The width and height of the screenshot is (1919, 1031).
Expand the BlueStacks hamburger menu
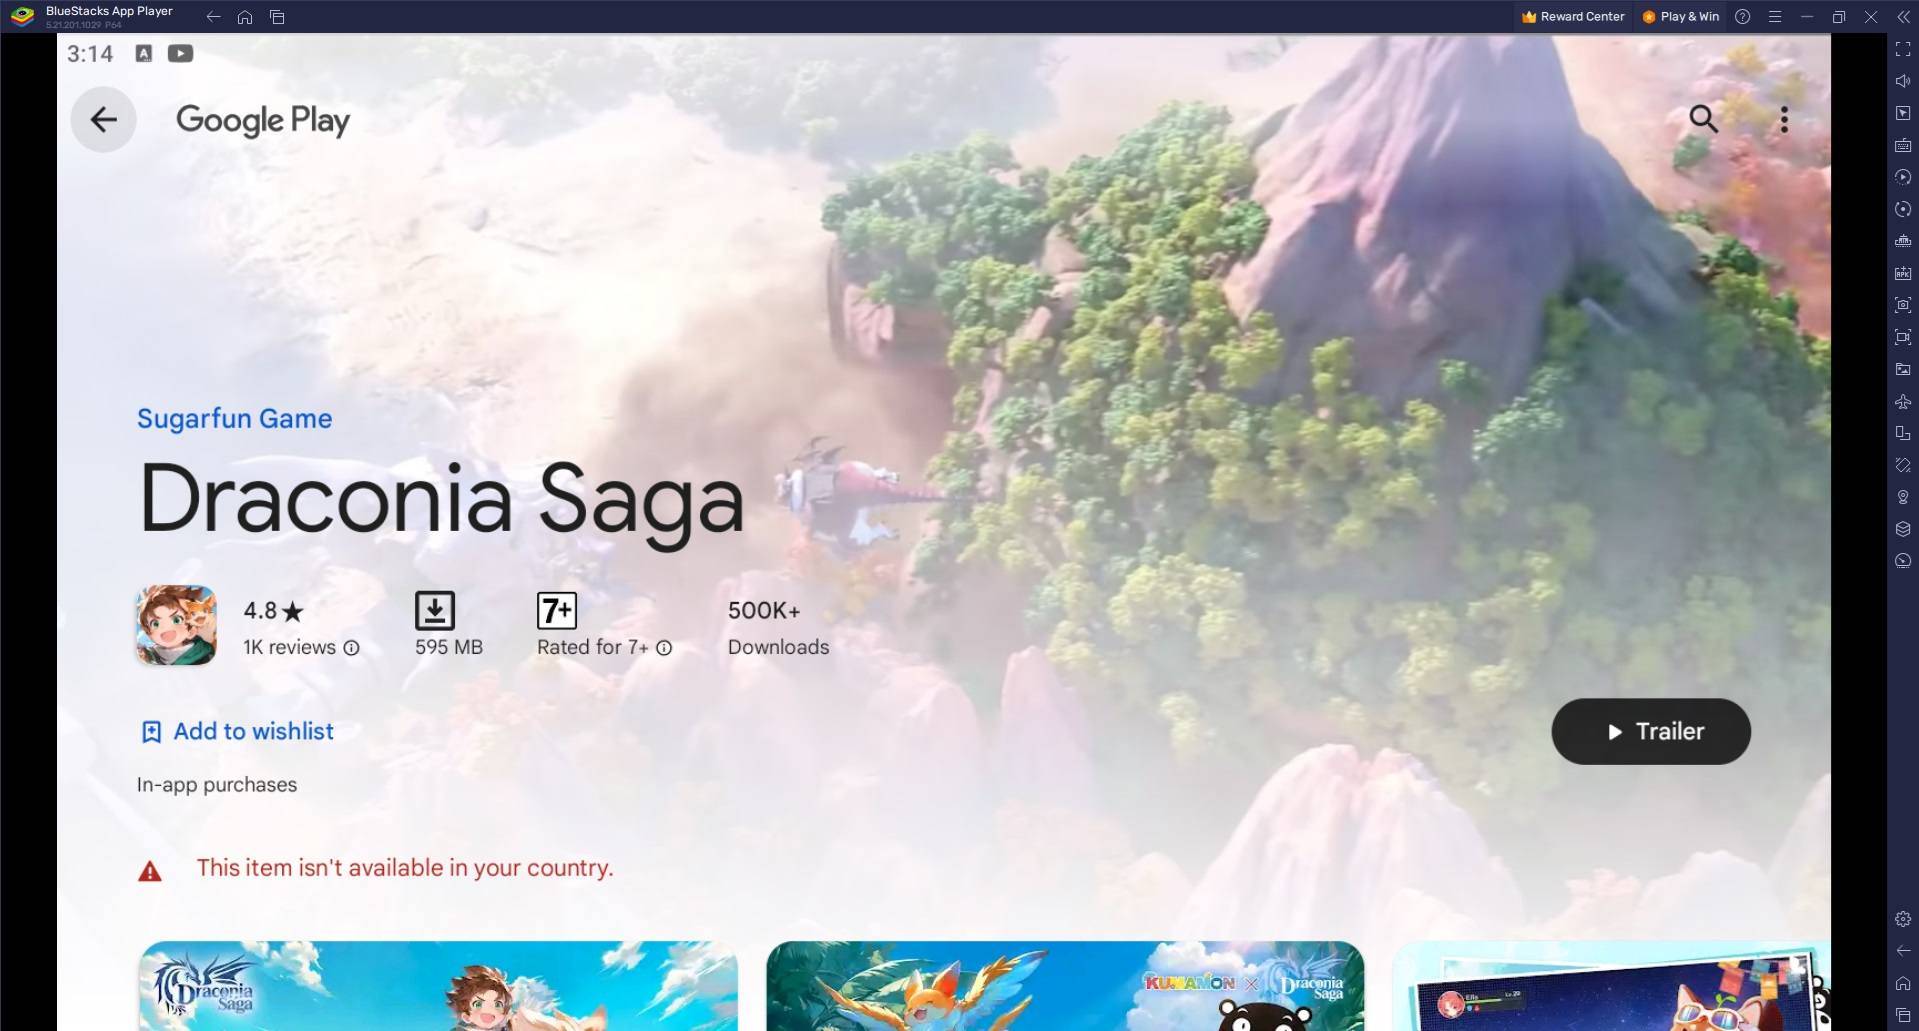(1776, 16)
